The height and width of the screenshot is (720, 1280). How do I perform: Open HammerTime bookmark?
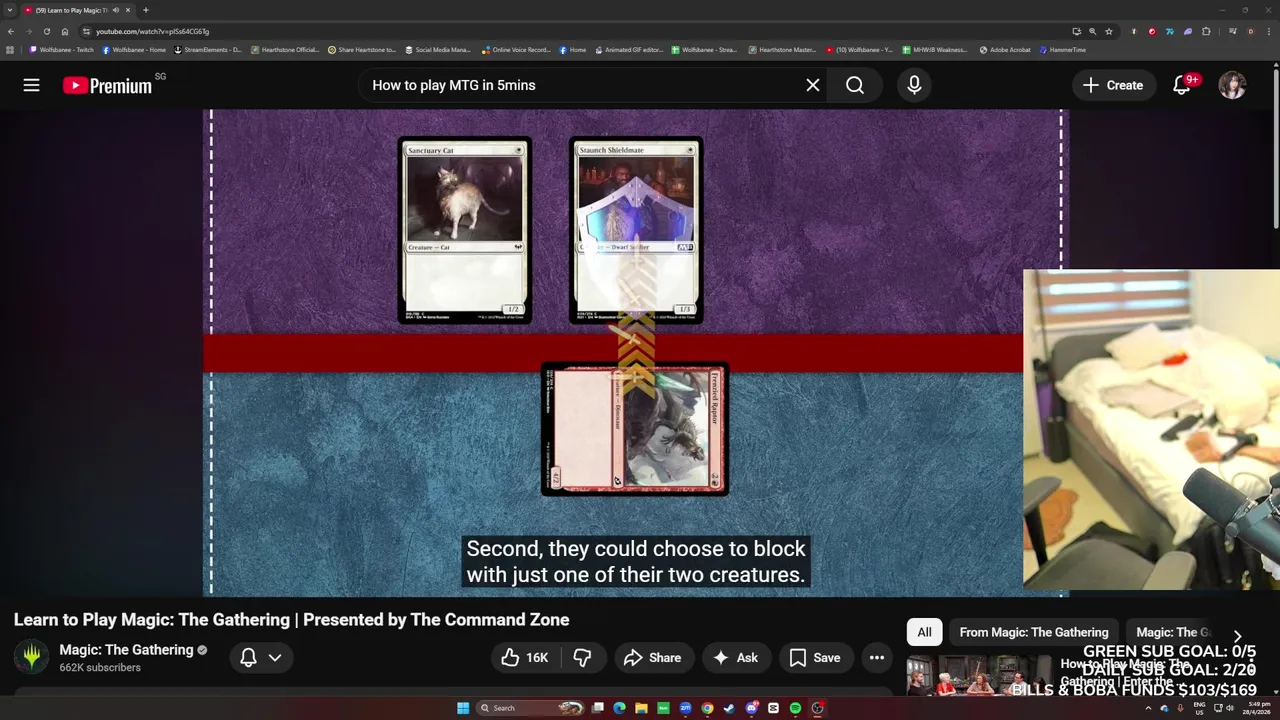click(x=1063, y=49)
